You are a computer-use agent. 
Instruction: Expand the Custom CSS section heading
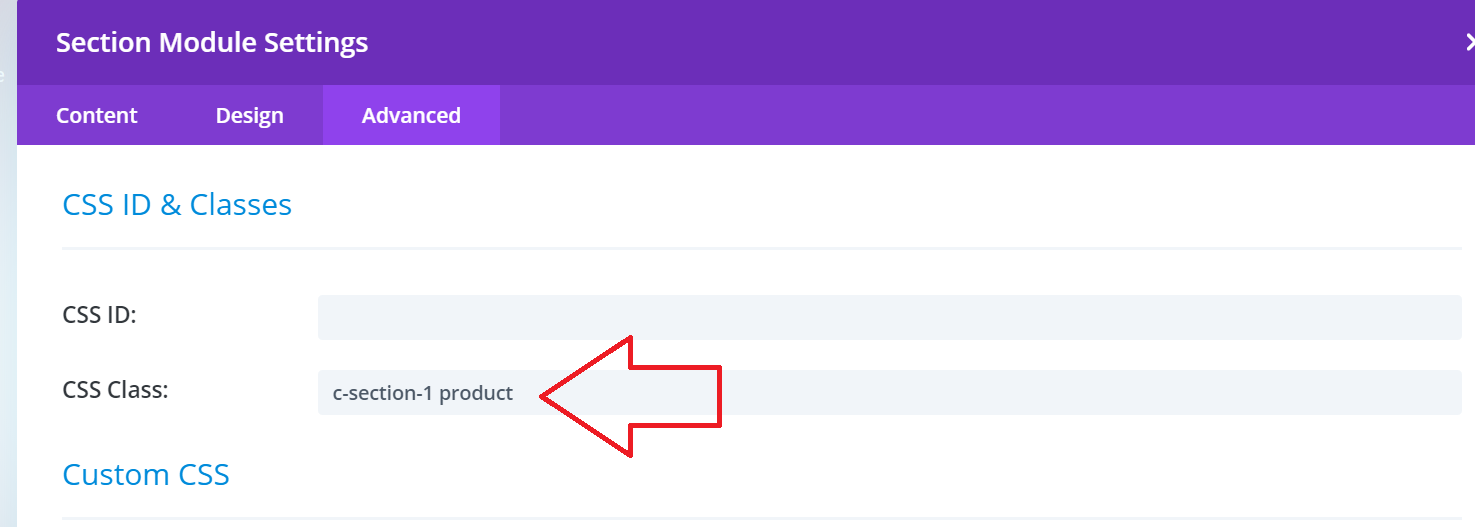tap(146, 474)
